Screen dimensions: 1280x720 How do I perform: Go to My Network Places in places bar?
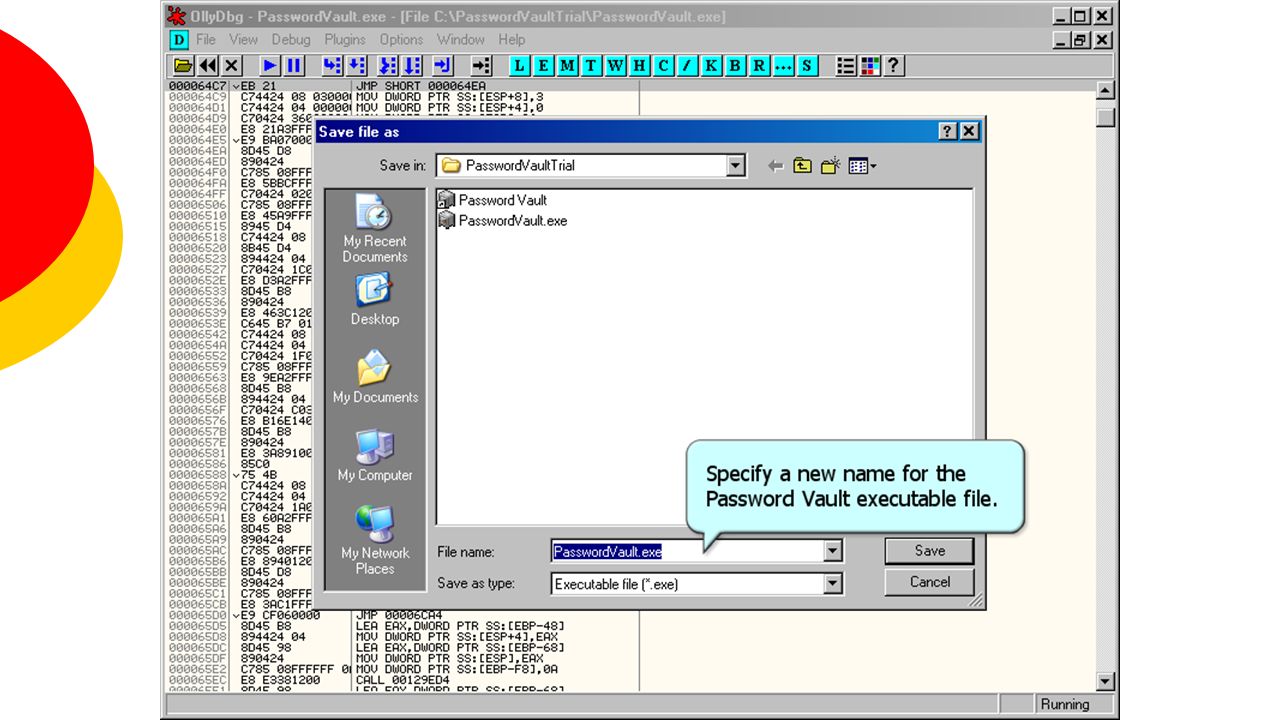point(375,540)
